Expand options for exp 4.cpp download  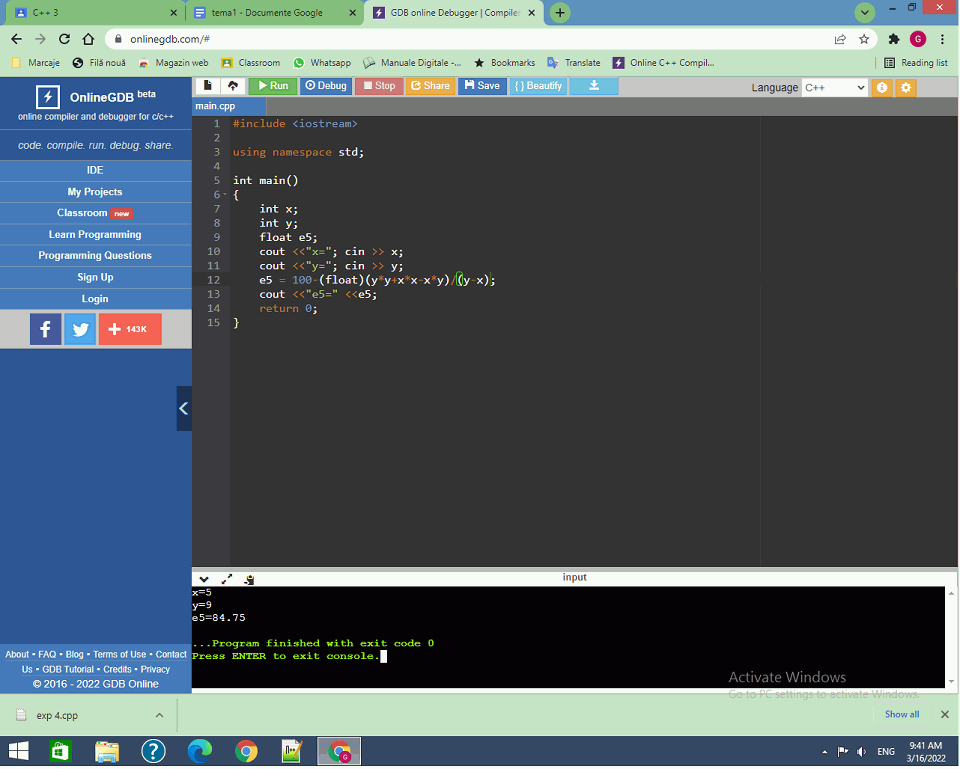pos(159,715)
